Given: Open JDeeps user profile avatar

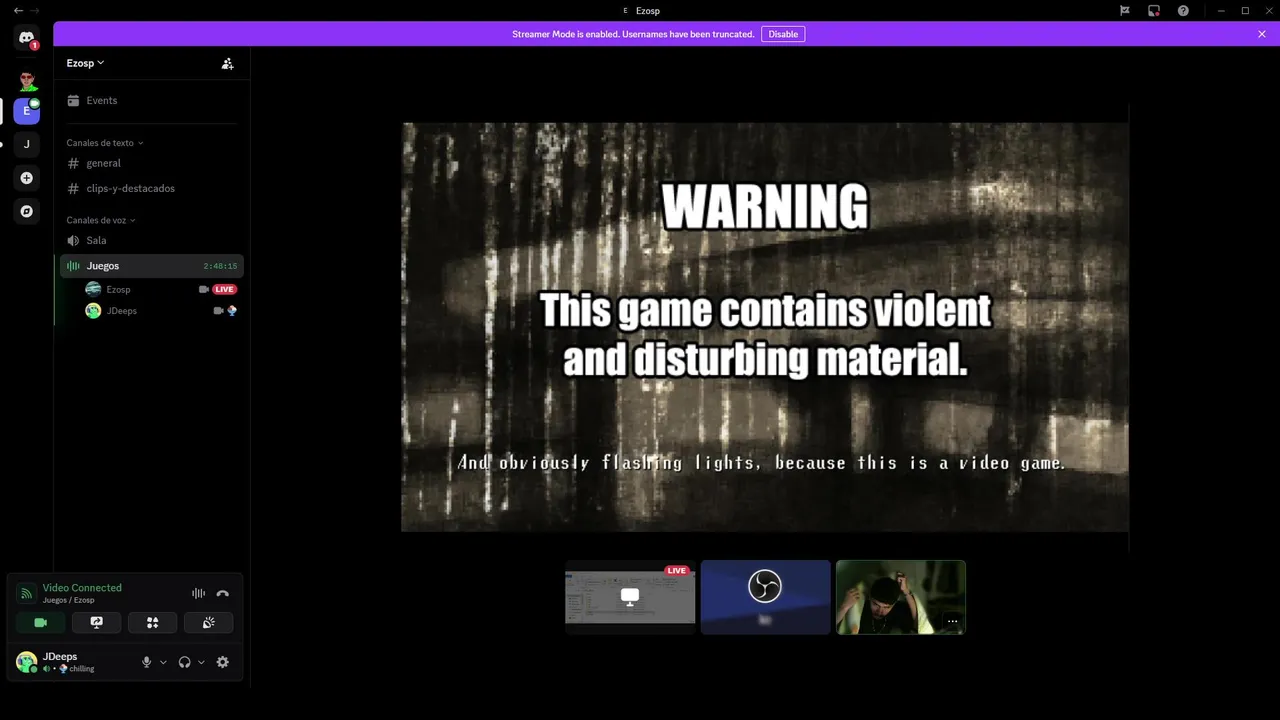Looking at the screenshot, I should click(27, 662).
